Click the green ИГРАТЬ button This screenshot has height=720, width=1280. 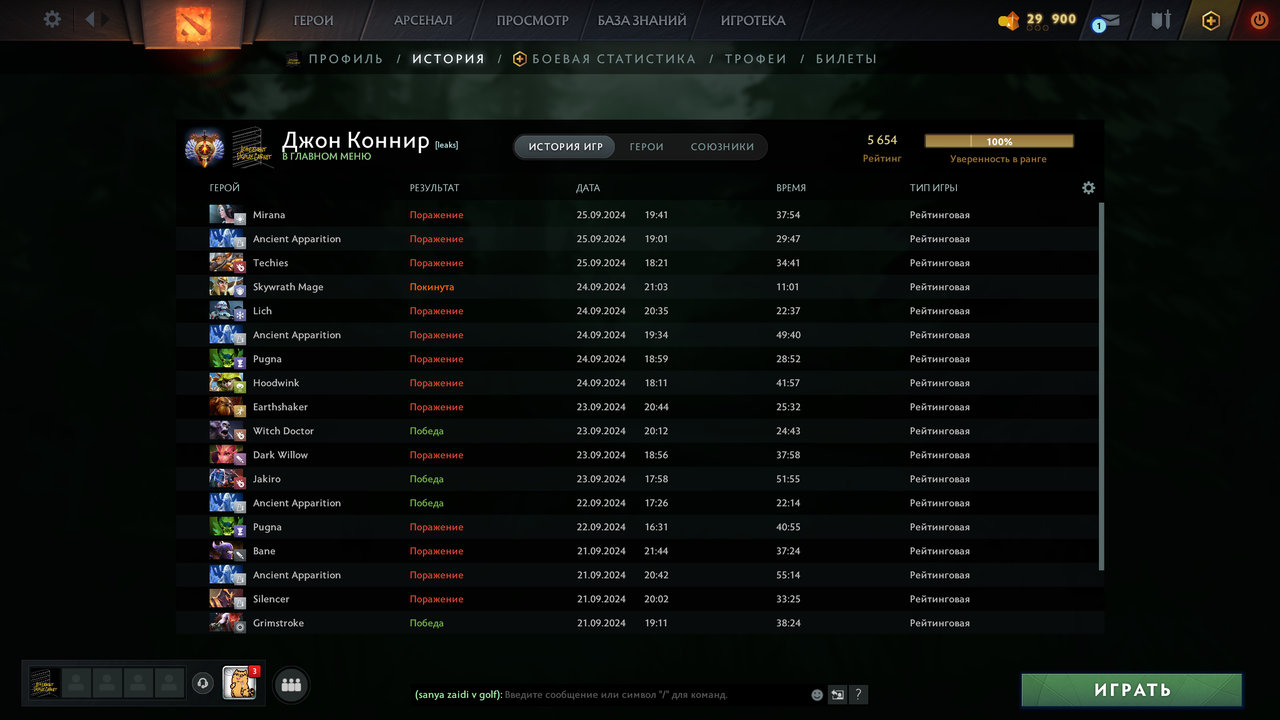(1132, 690)
